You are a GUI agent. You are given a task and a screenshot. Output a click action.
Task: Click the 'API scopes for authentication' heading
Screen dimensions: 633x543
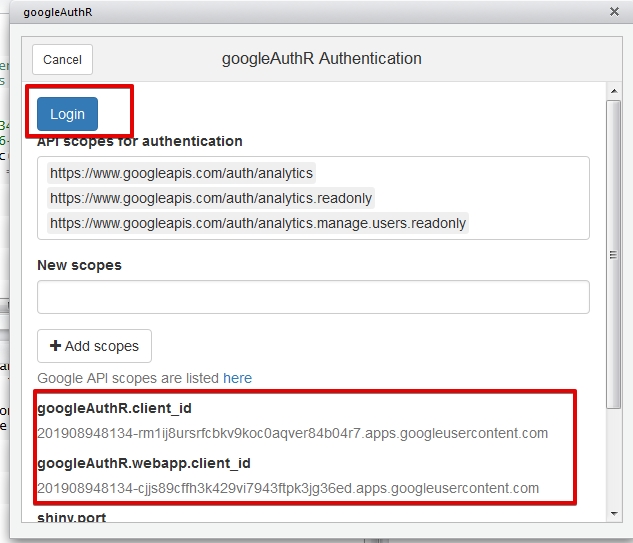pyautogui.click(x=140, y=141)
